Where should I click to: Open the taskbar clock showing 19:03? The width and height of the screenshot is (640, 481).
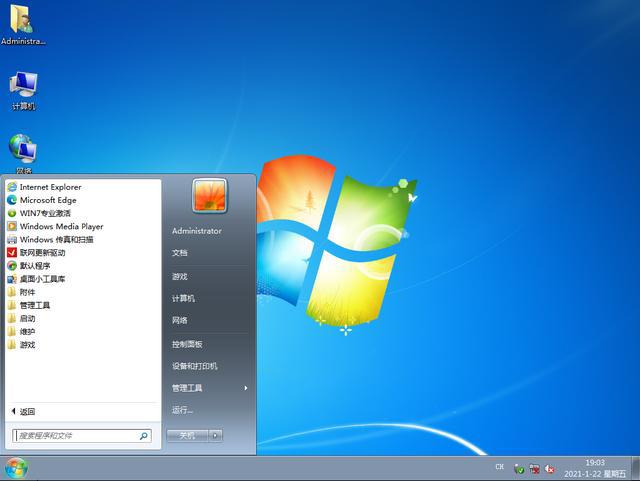click(x=595, y=468)
